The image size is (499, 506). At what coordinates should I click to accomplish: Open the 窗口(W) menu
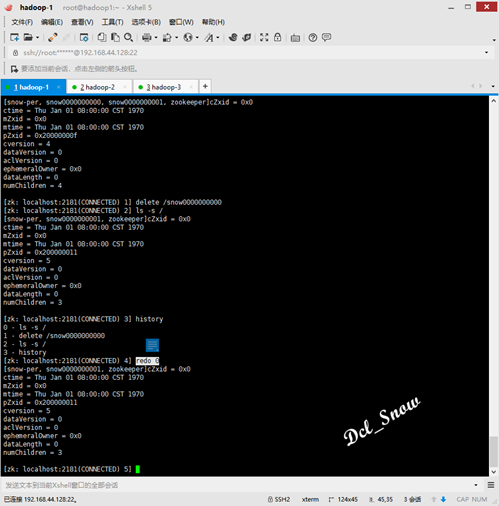(181, 22)
